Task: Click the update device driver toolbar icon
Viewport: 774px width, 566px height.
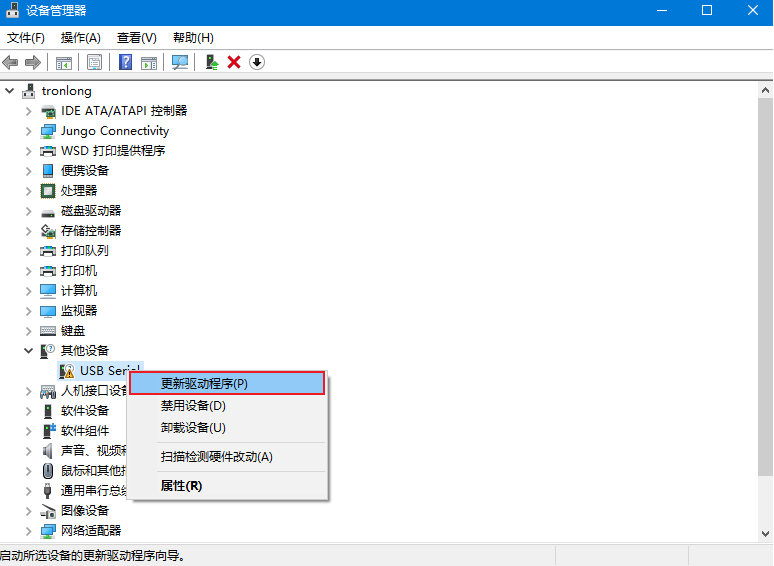Action: coord(212,62)
